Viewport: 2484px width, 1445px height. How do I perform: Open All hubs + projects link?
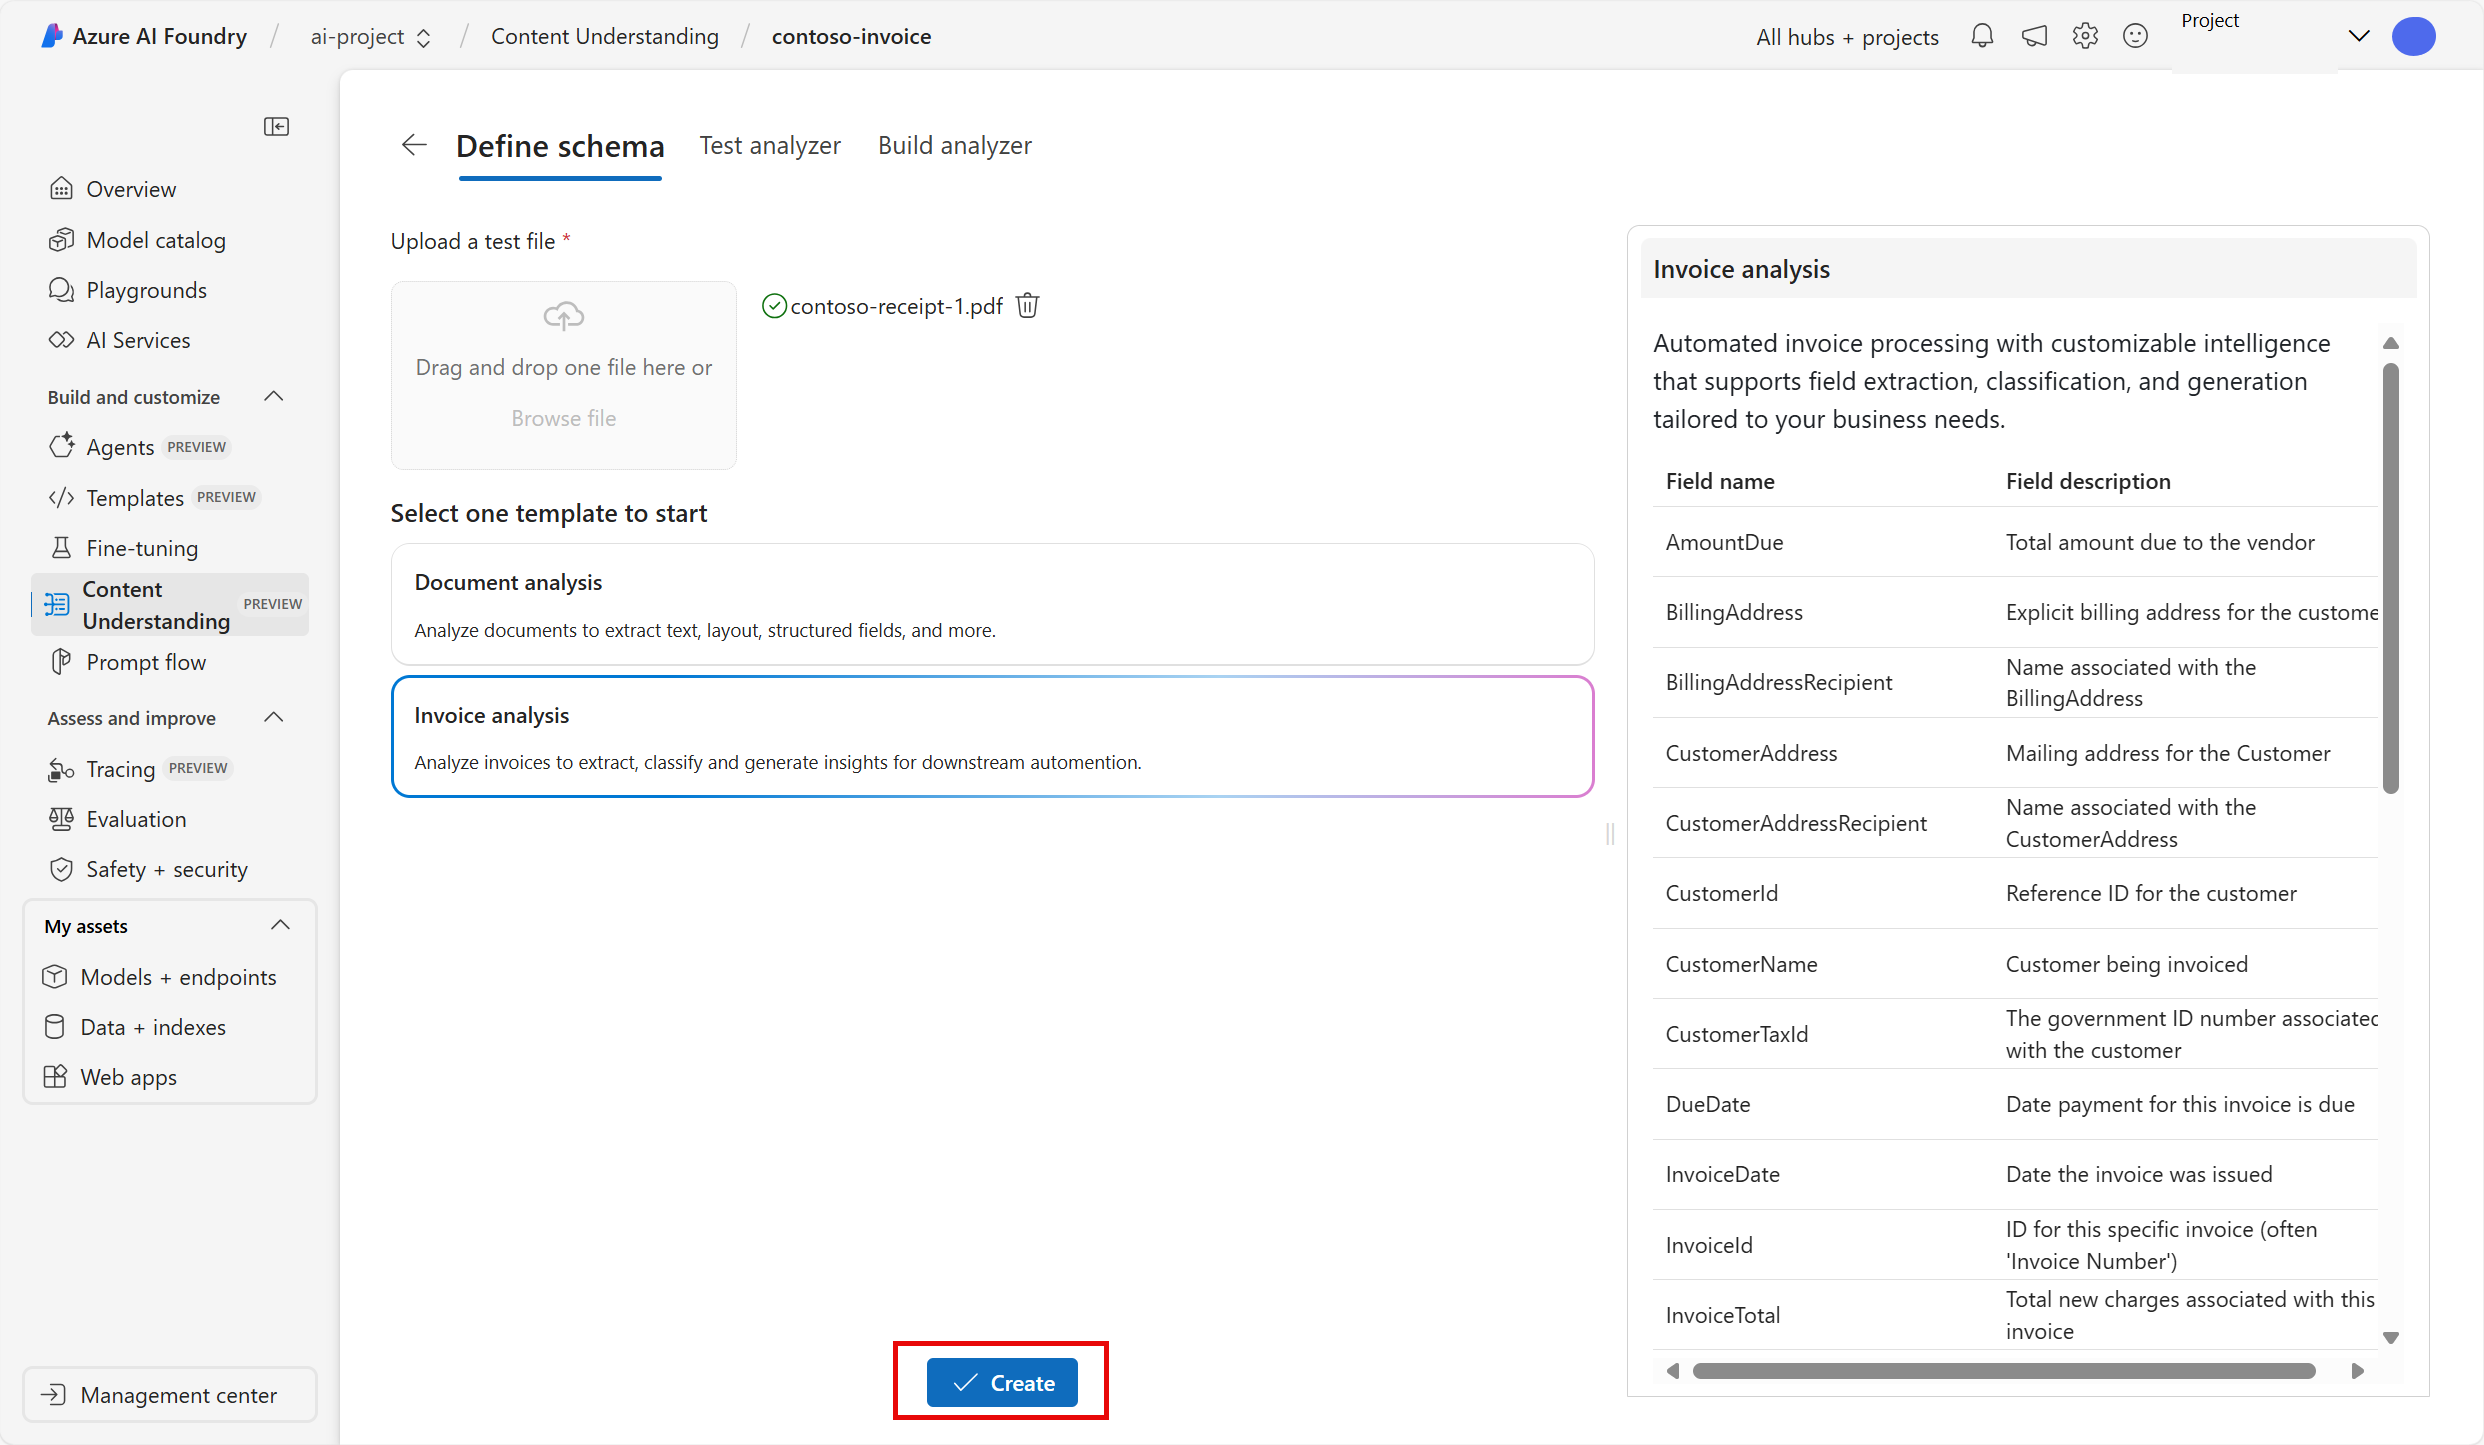tap(1847, 37)
